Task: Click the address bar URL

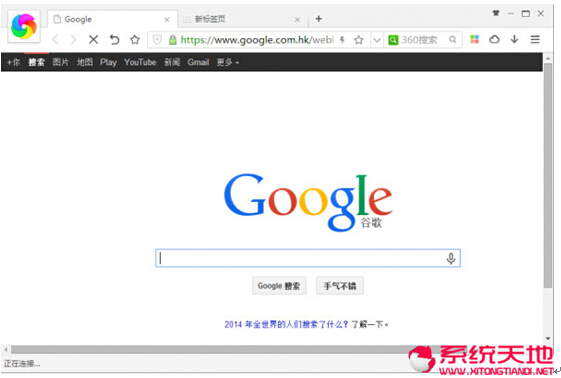Action: pyautogui.click(x=257, y=40)
